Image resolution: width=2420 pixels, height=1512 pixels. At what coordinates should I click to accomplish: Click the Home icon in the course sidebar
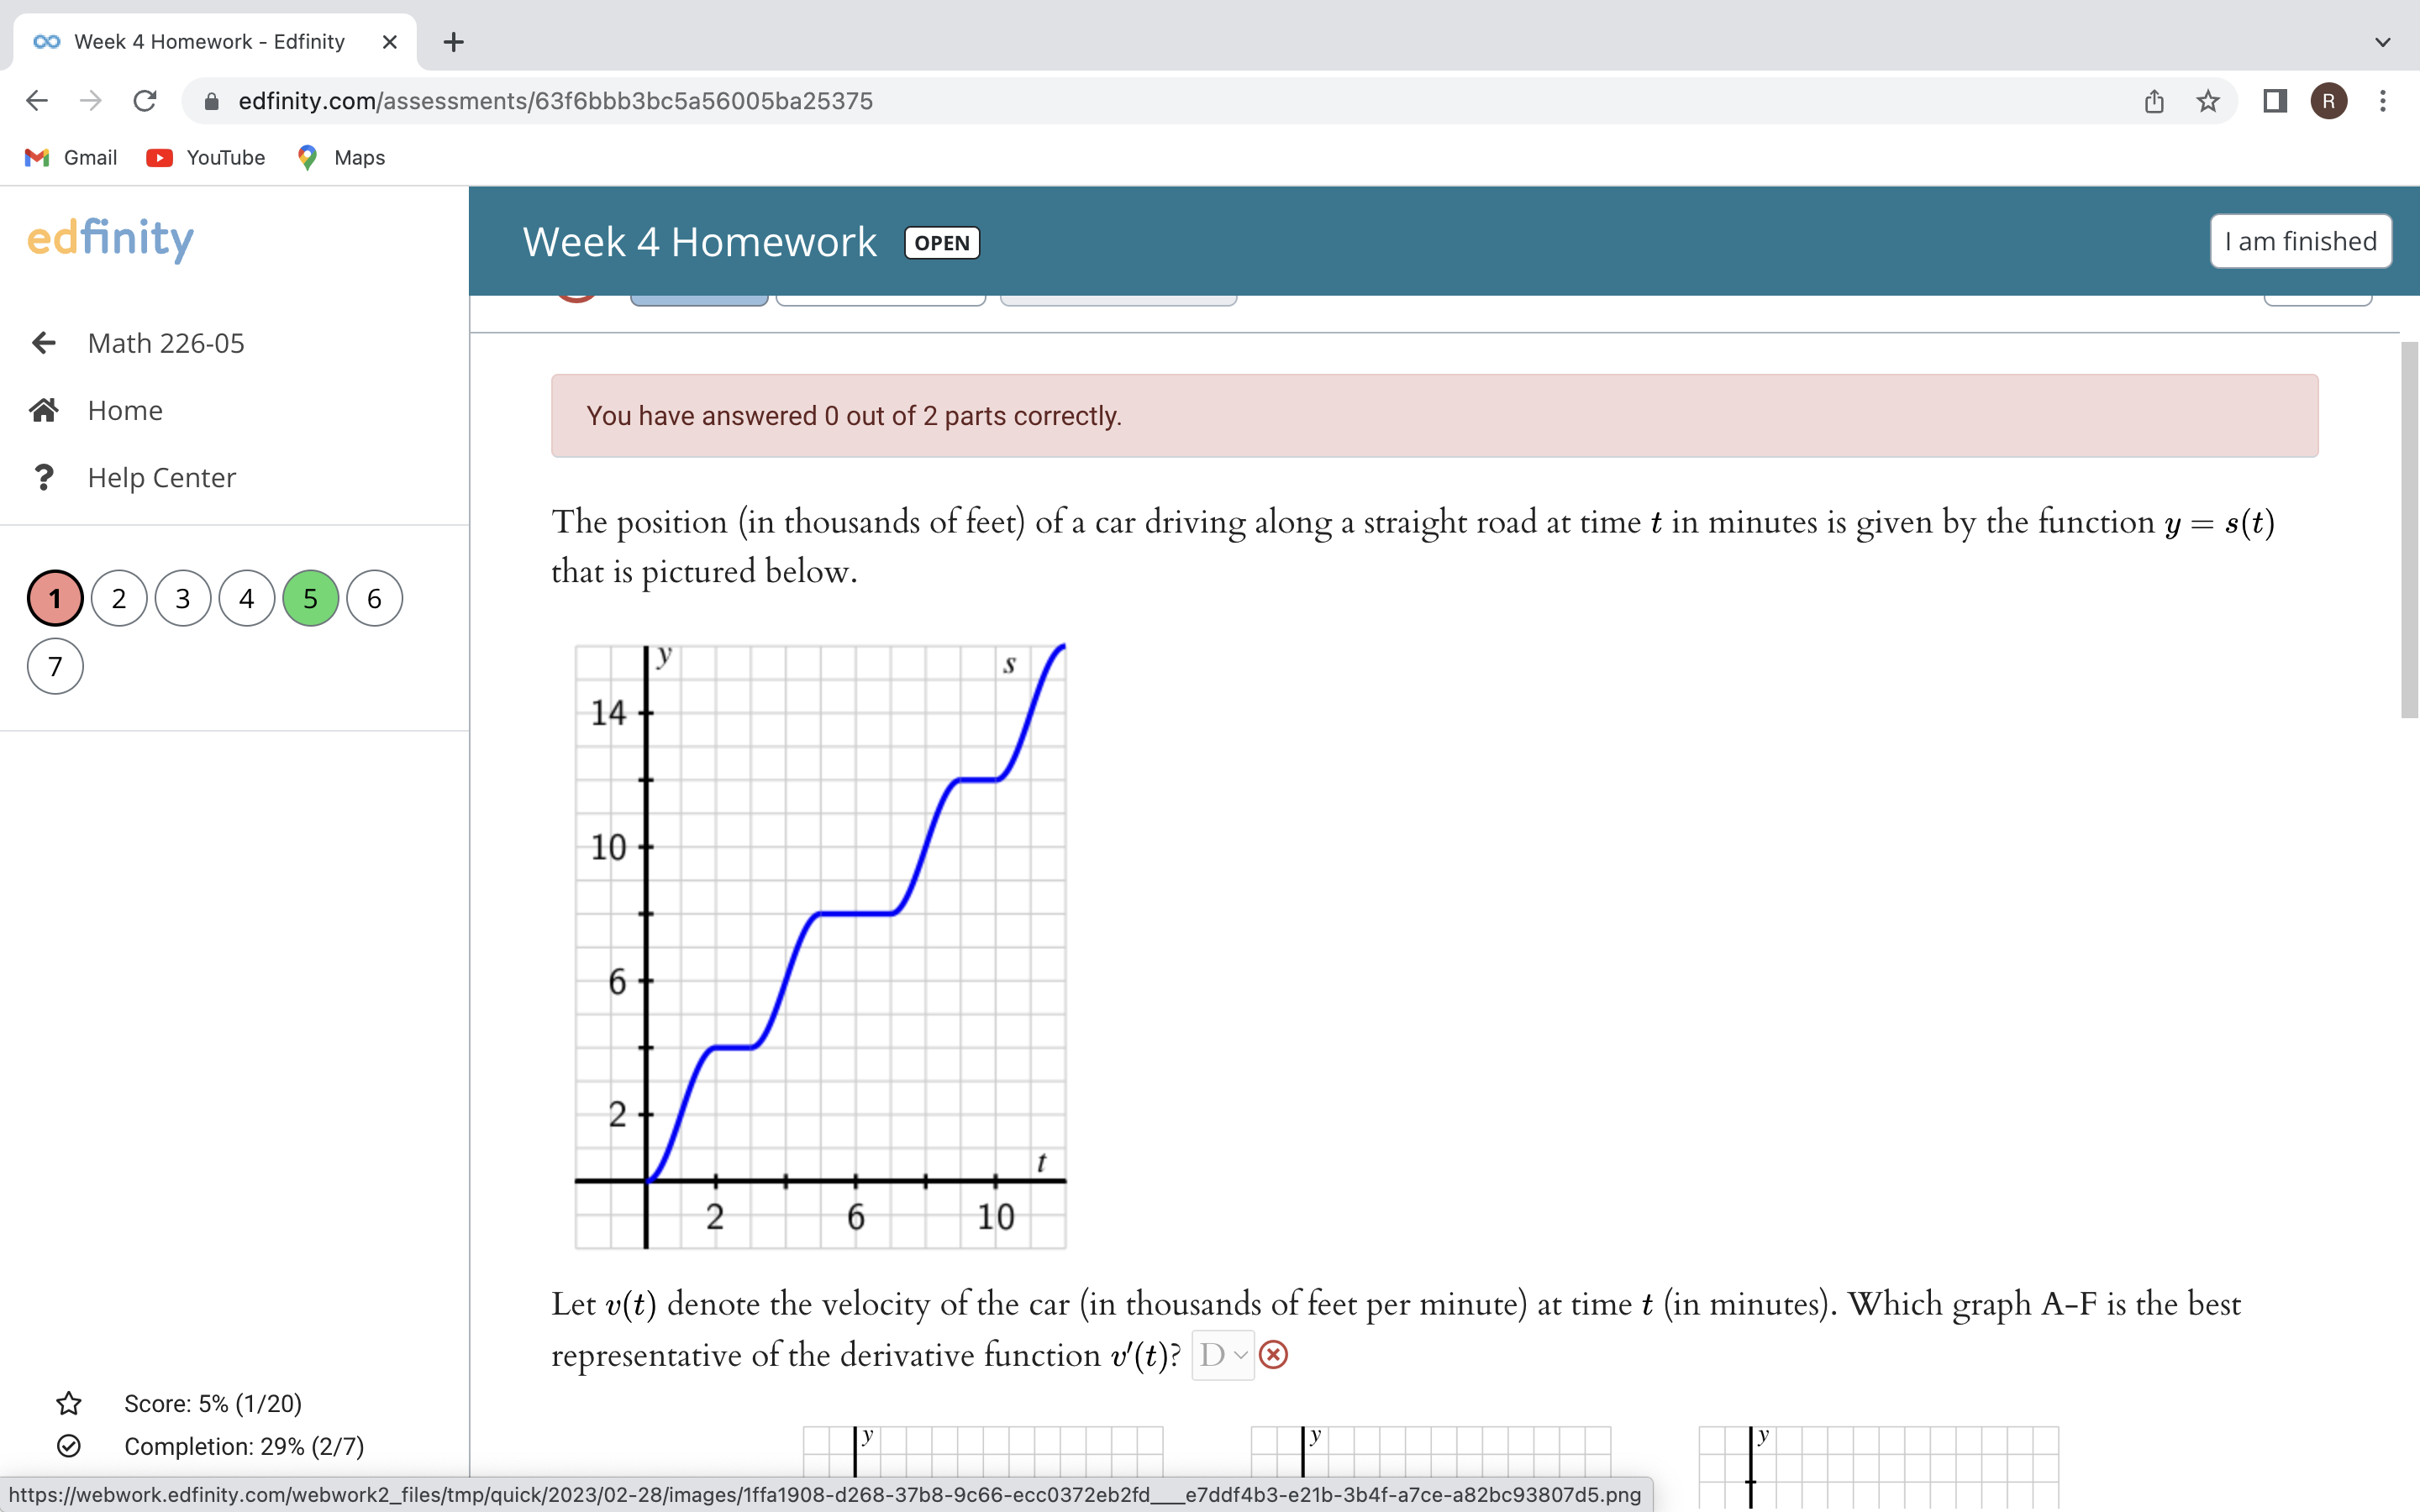44,409
